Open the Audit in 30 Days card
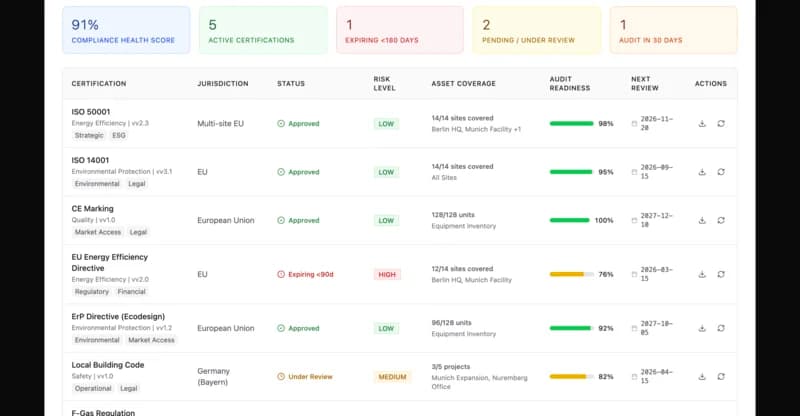Viewport: 800px width, 416px height. [x=673, y=30]
